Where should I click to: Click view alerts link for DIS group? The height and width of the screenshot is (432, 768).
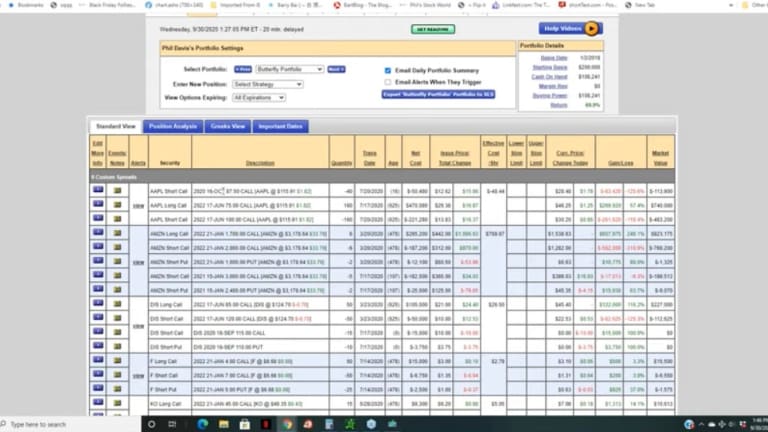tap(139, 326)
